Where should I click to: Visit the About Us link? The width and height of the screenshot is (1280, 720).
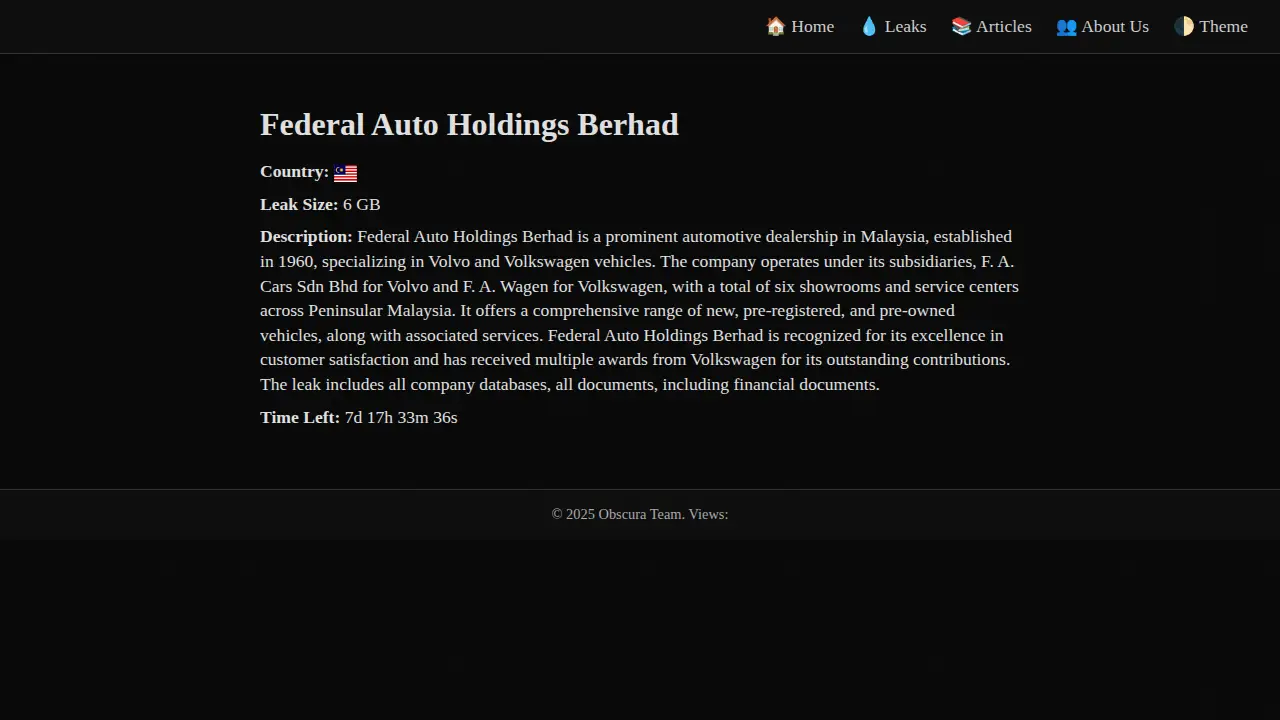(1114, 27)
